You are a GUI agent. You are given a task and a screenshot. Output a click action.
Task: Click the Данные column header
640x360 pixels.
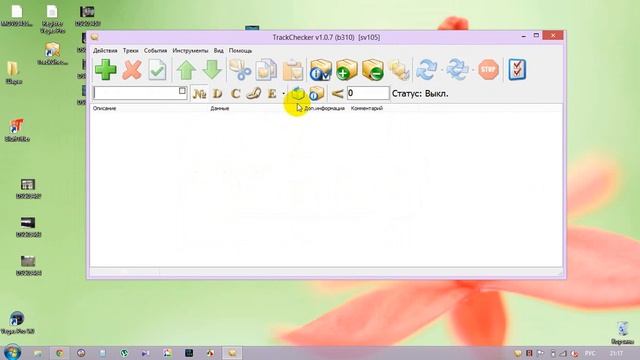[220, 108]
